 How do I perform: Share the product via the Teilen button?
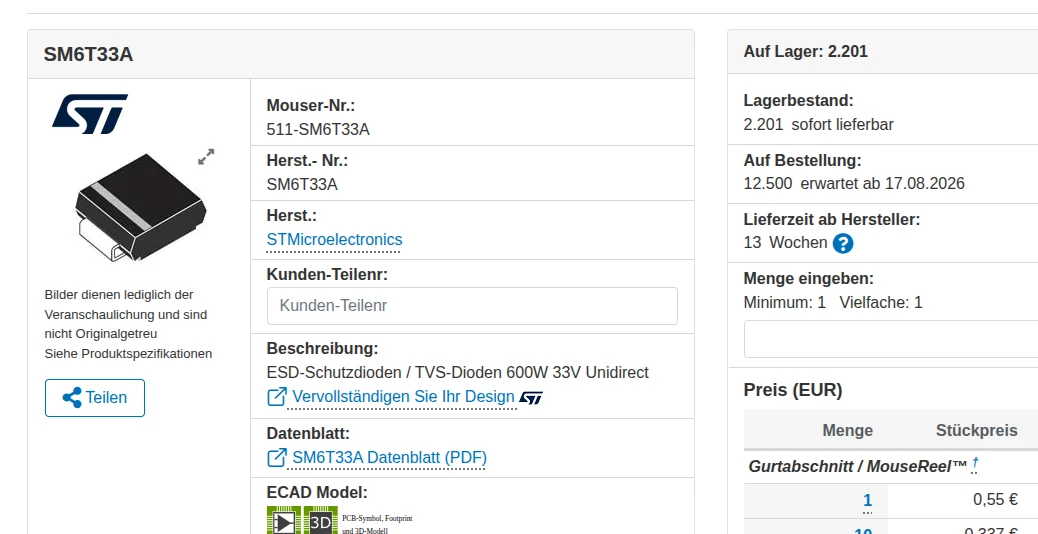coord(95,398)
